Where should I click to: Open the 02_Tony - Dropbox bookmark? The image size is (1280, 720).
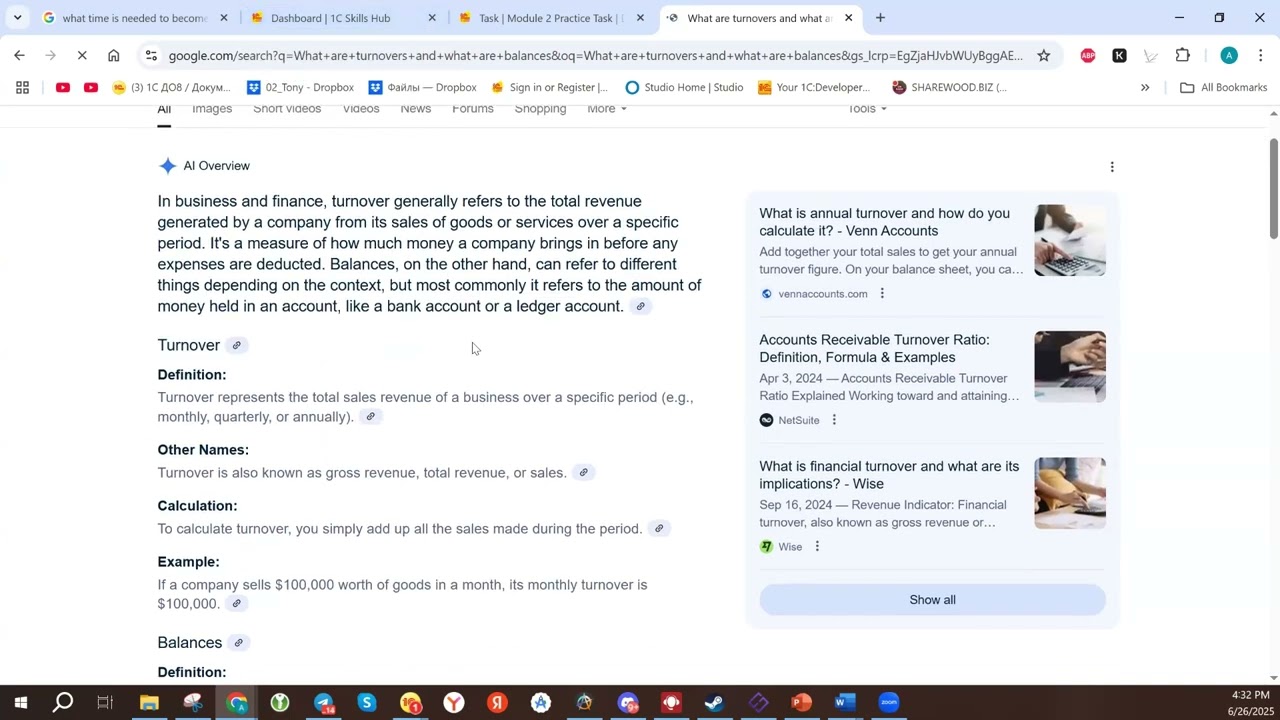point(300,87)
